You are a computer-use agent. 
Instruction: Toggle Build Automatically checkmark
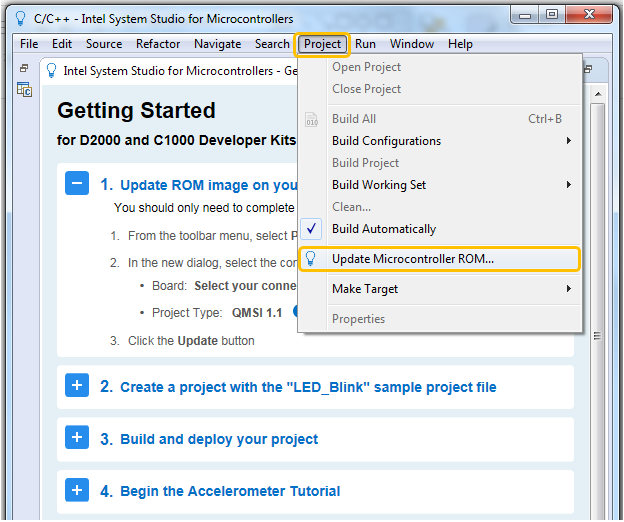(x=311, y=229)
